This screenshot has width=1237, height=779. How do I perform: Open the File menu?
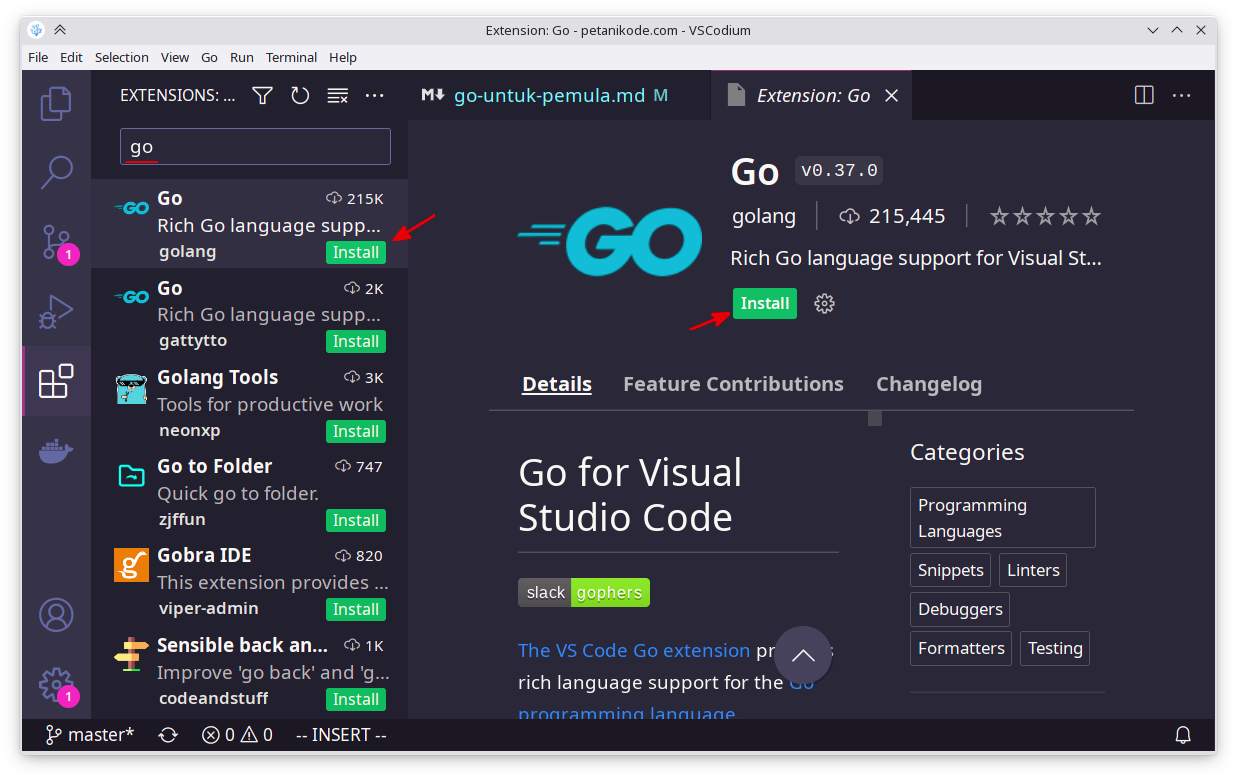[38, 57]
